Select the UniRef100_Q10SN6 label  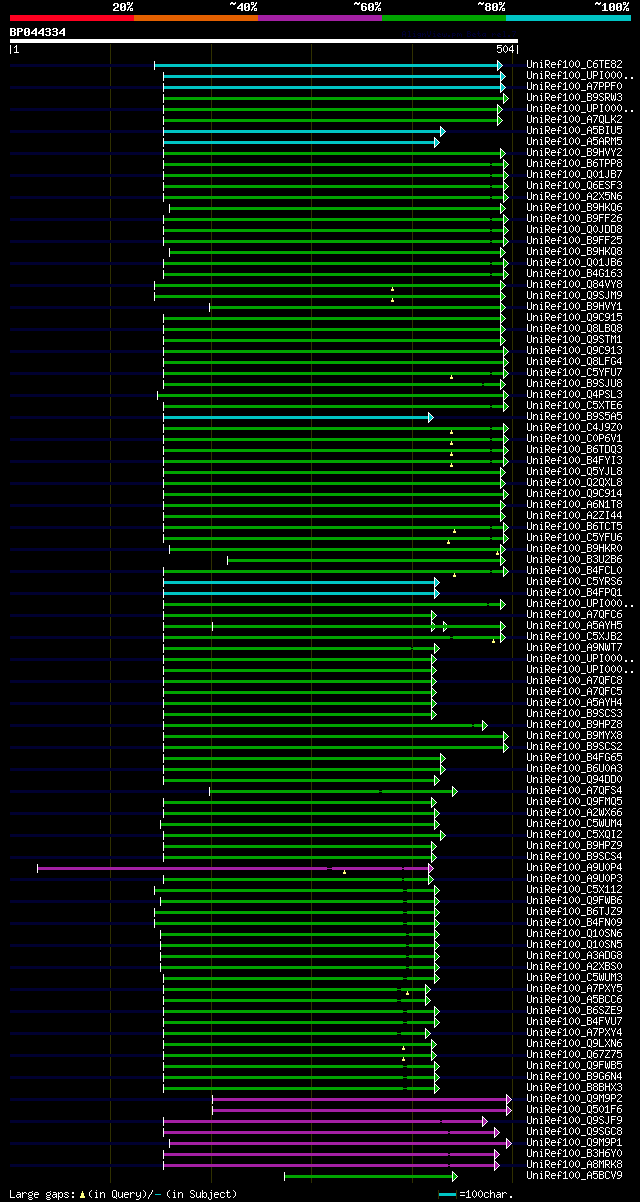point(574,934)
